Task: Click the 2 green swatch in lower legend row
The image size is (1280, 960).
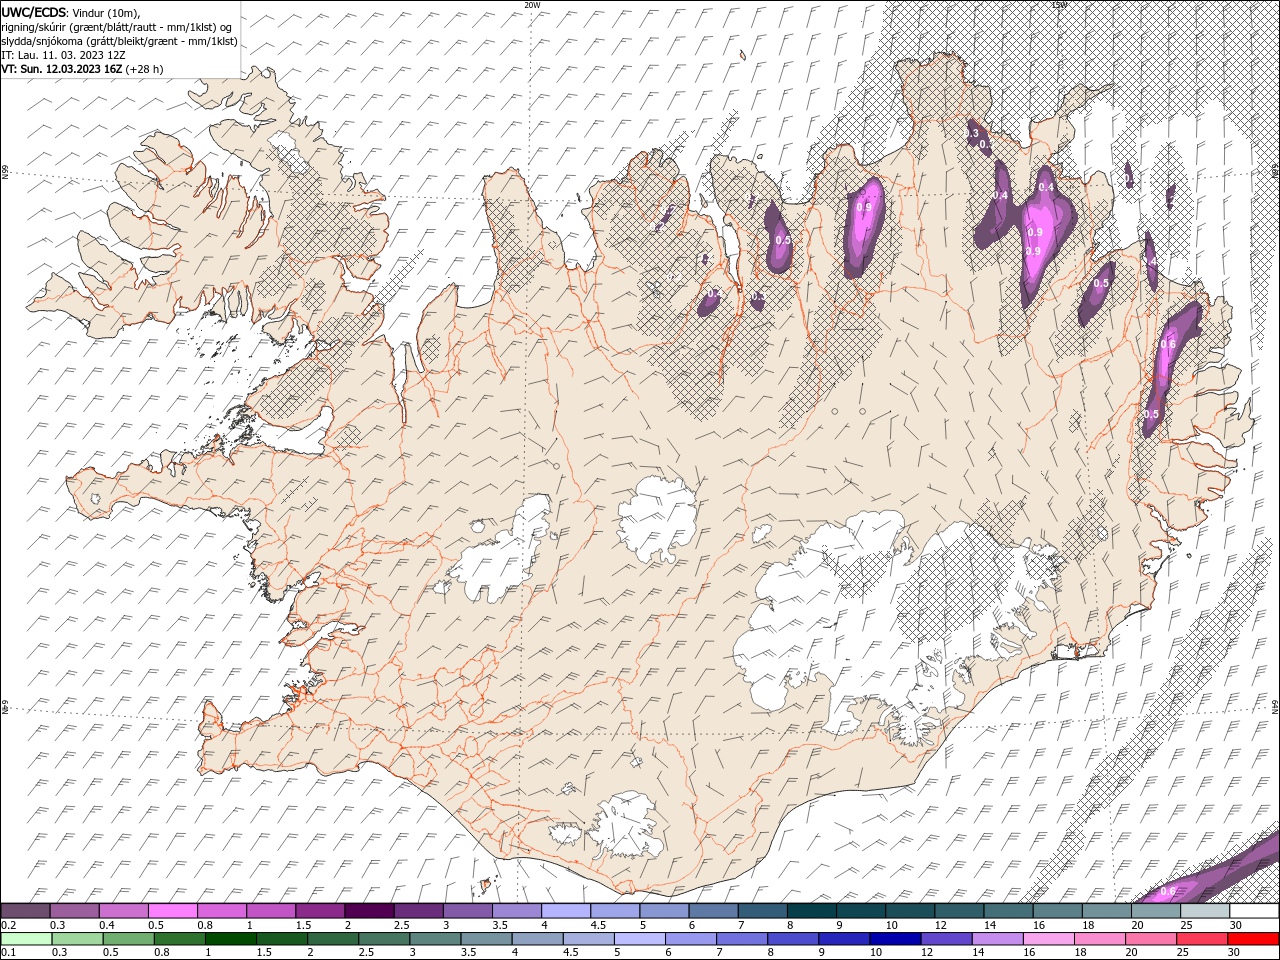Action: 333,938
